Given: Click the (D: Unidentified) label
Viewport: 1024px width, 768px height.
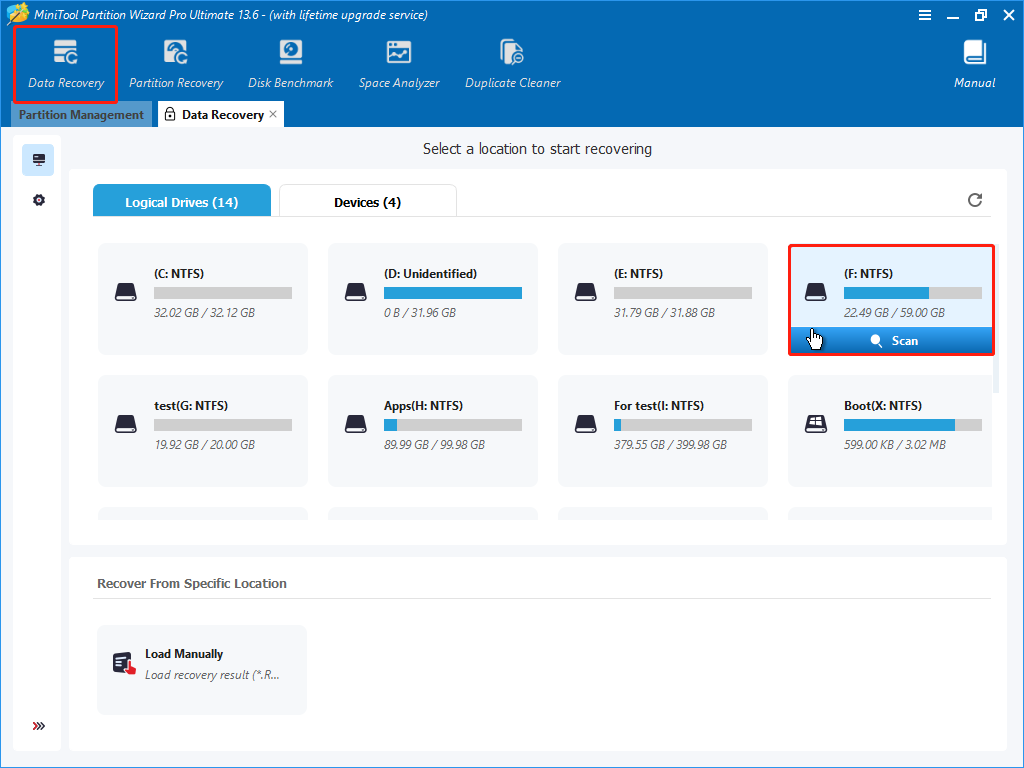Looking at the screenshot, I should pos(430,274).
